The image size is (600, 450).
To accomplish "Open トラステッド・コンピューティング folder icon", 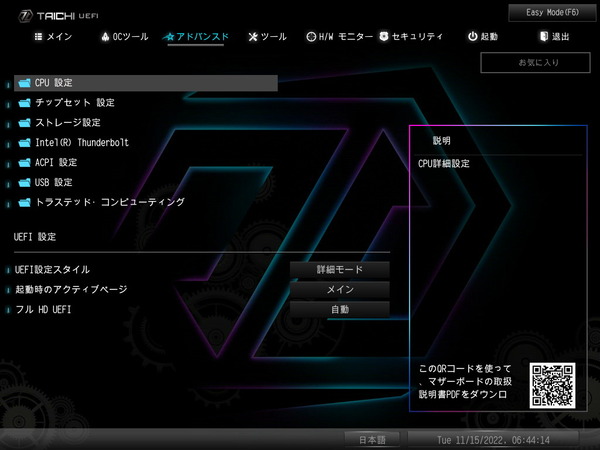I will pos(25,203).
